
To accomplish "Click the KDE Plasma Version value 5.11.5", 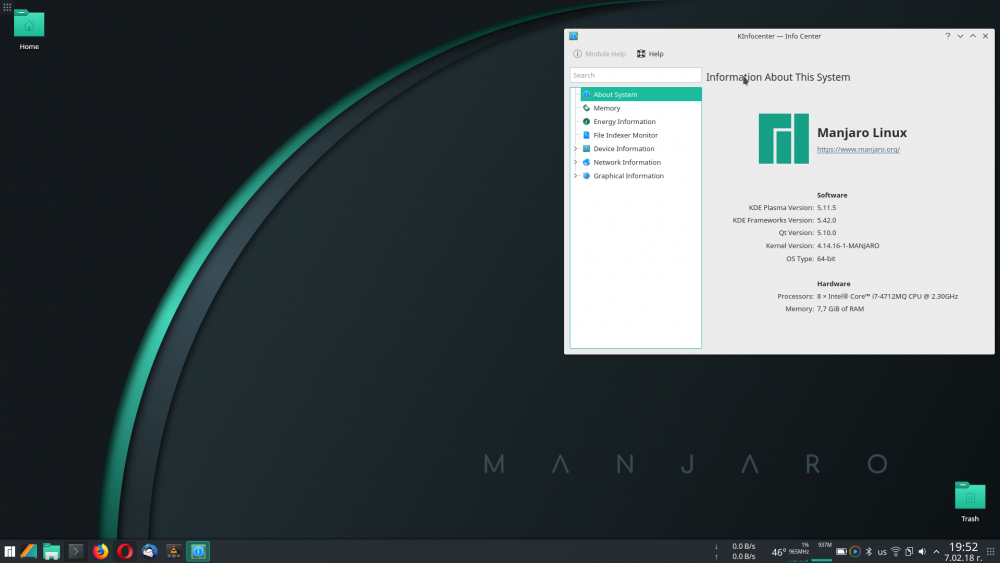I will tap(827, 207).
